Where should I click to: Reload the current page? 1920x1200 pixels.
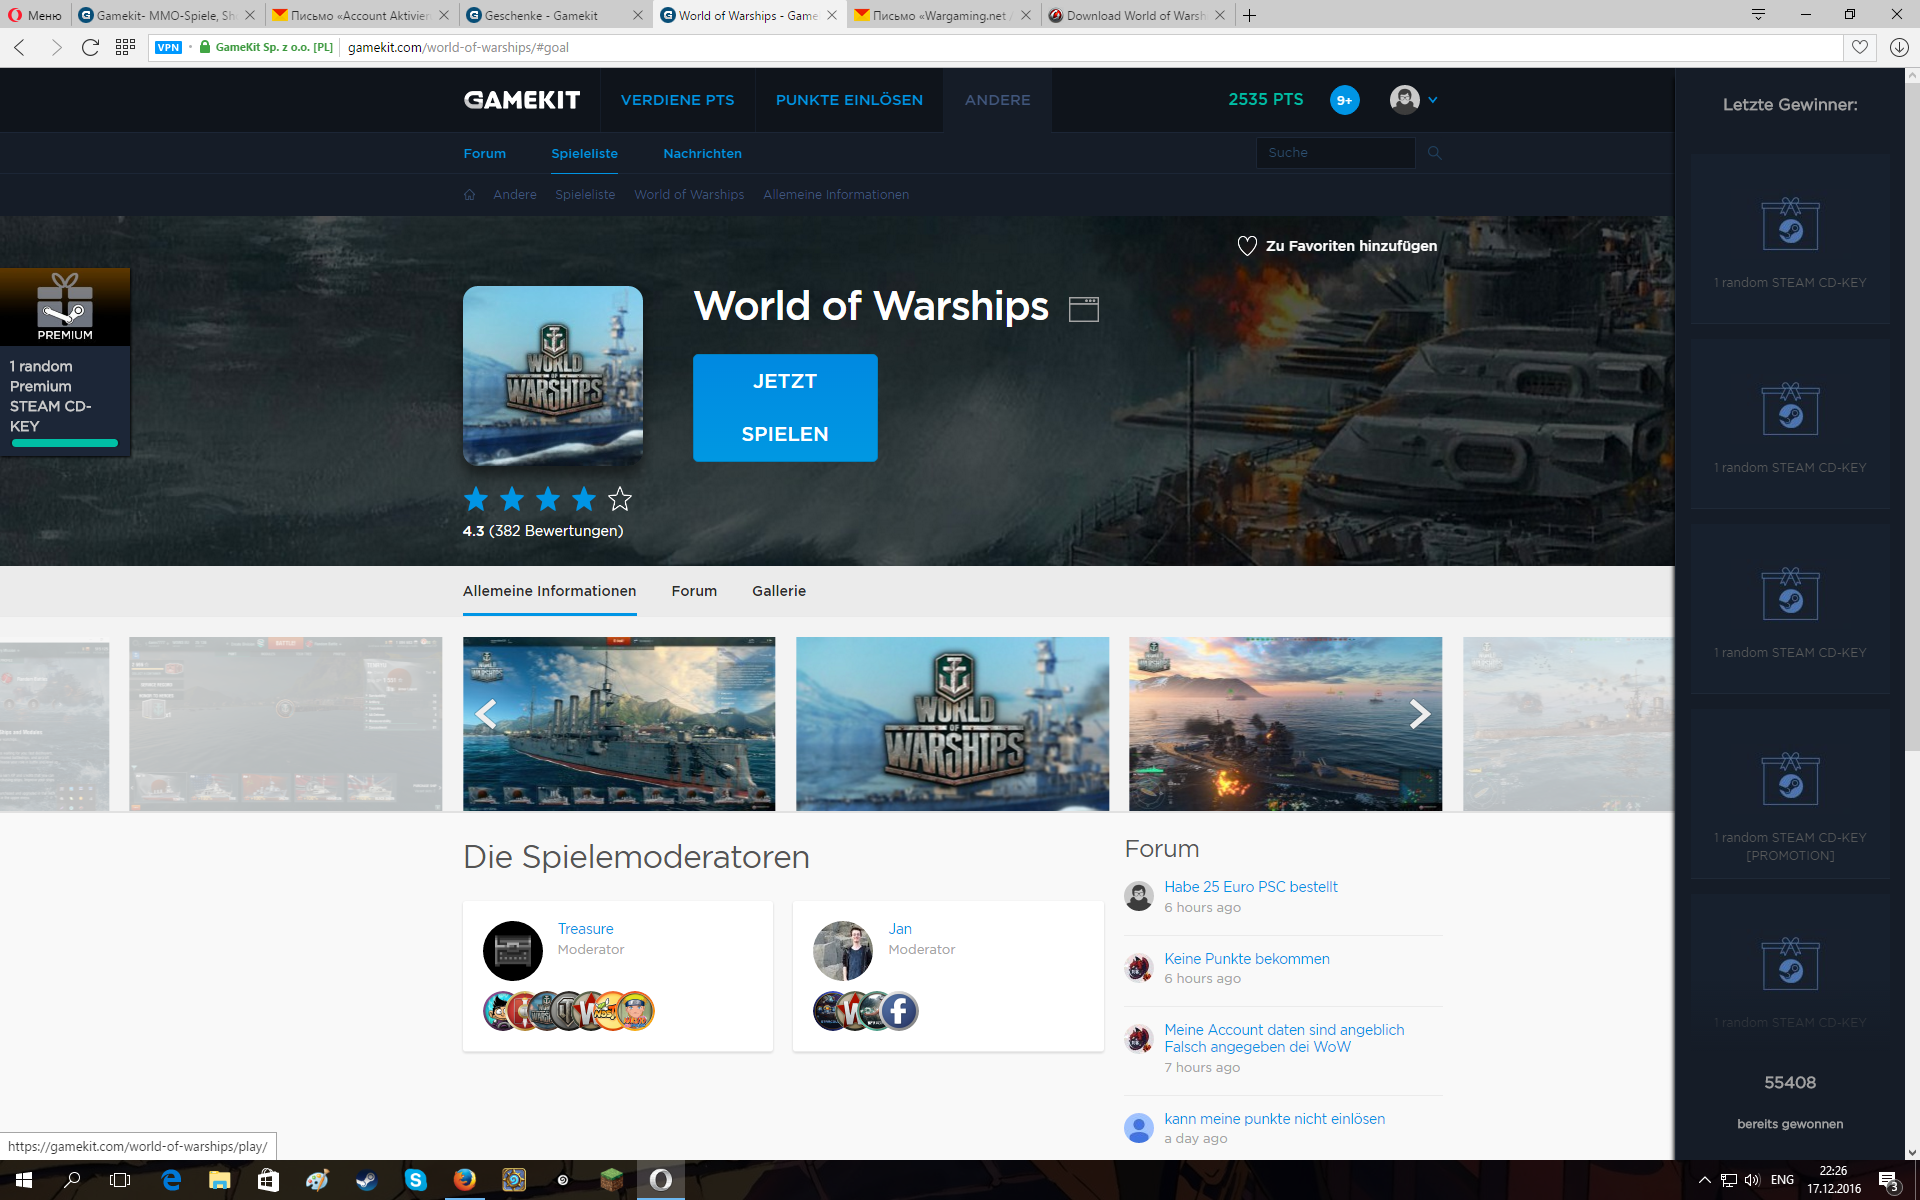pyautogui.click(x=90, y=47)
